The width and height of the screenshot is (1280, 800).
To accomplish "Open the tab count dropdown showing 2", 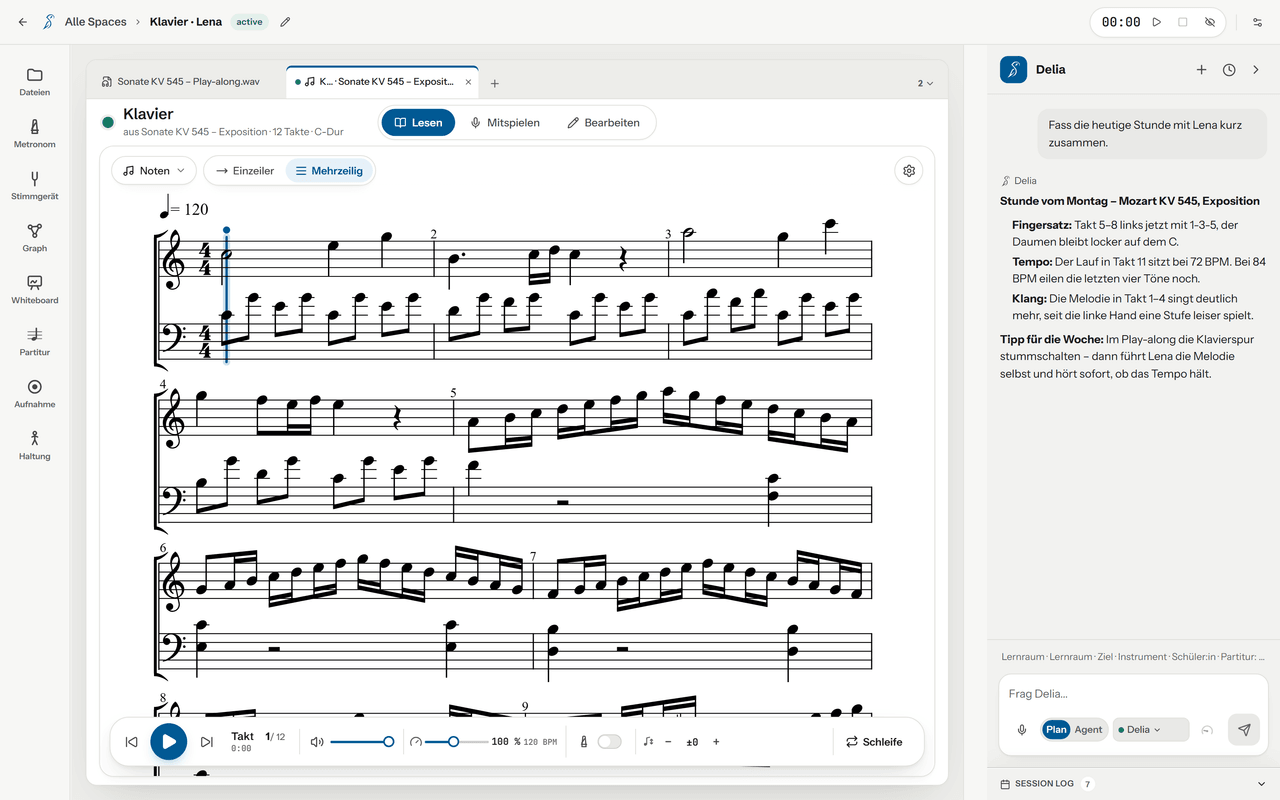I will point(925,83).
